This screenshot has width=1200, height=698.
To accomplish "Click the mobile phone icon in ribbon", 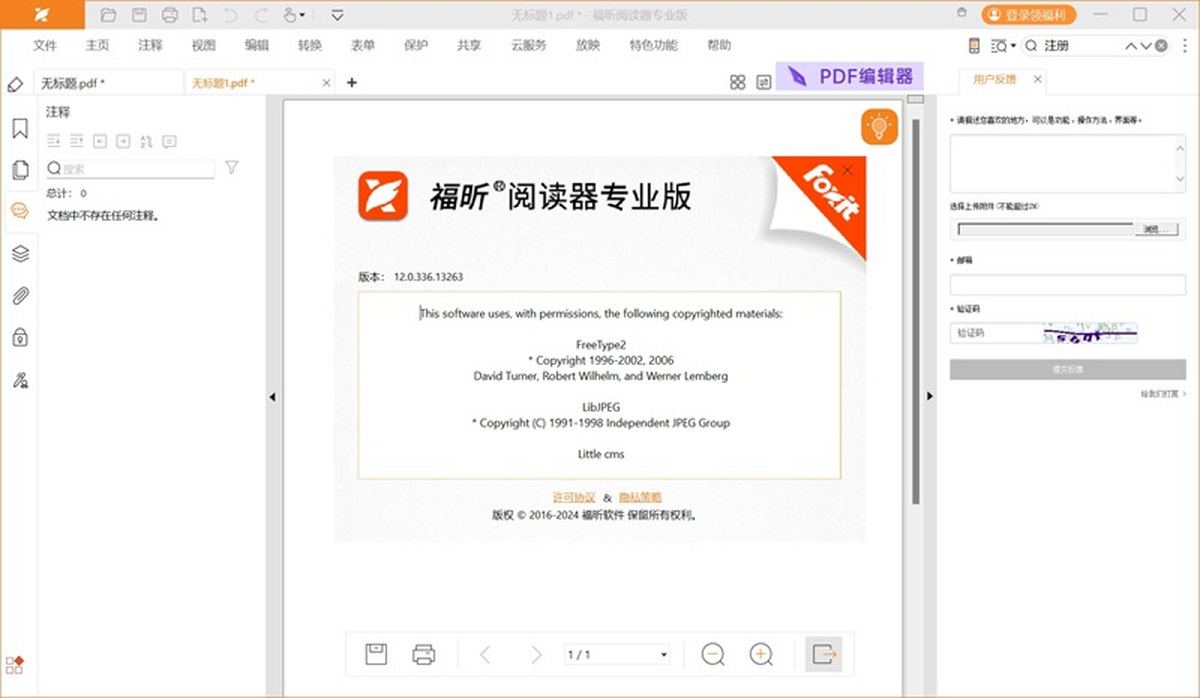I will point(974,46).
